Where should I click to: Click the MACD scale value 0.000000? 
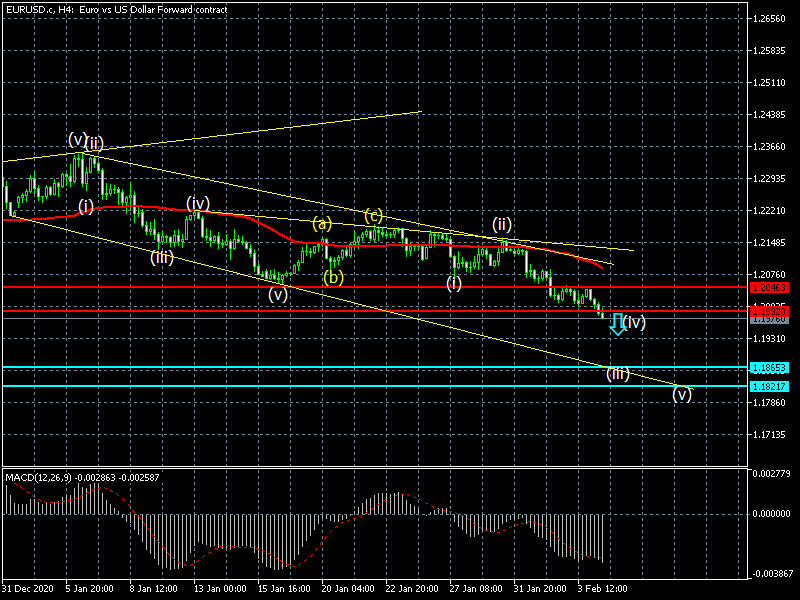[x=771, y=514]
